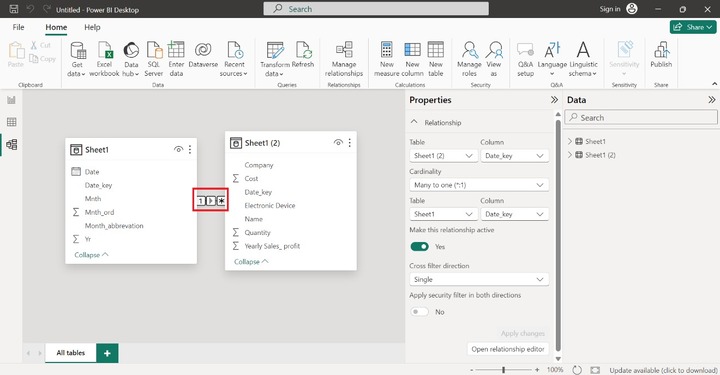720x375 pixels.
Task: Click the zoom out minus button
Action: point(472,370)
